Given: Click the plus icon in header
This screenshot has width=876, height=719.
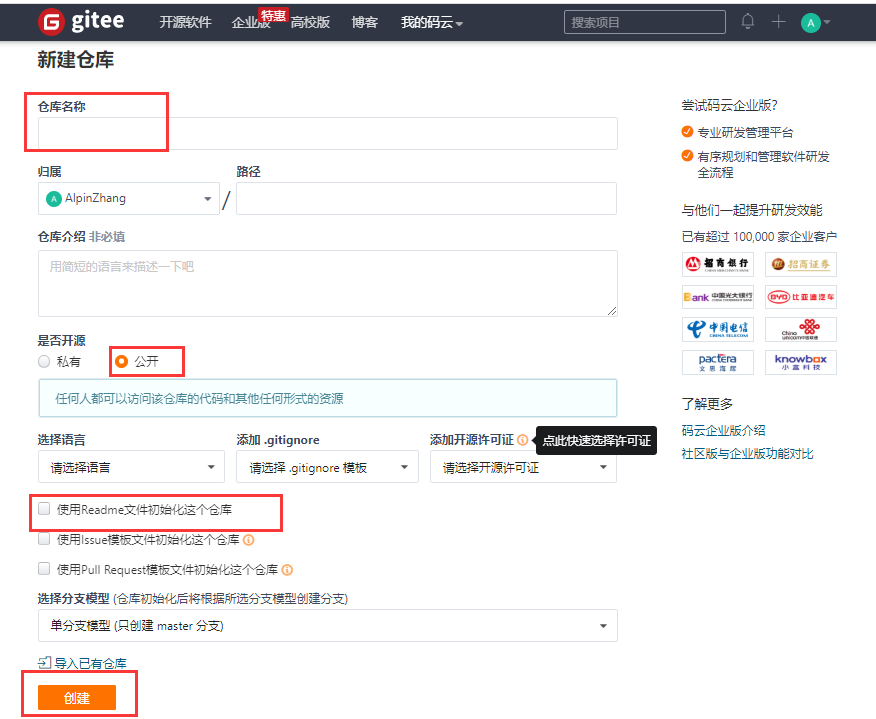Looking at the screenshot, I should click(x=778, y=22).
